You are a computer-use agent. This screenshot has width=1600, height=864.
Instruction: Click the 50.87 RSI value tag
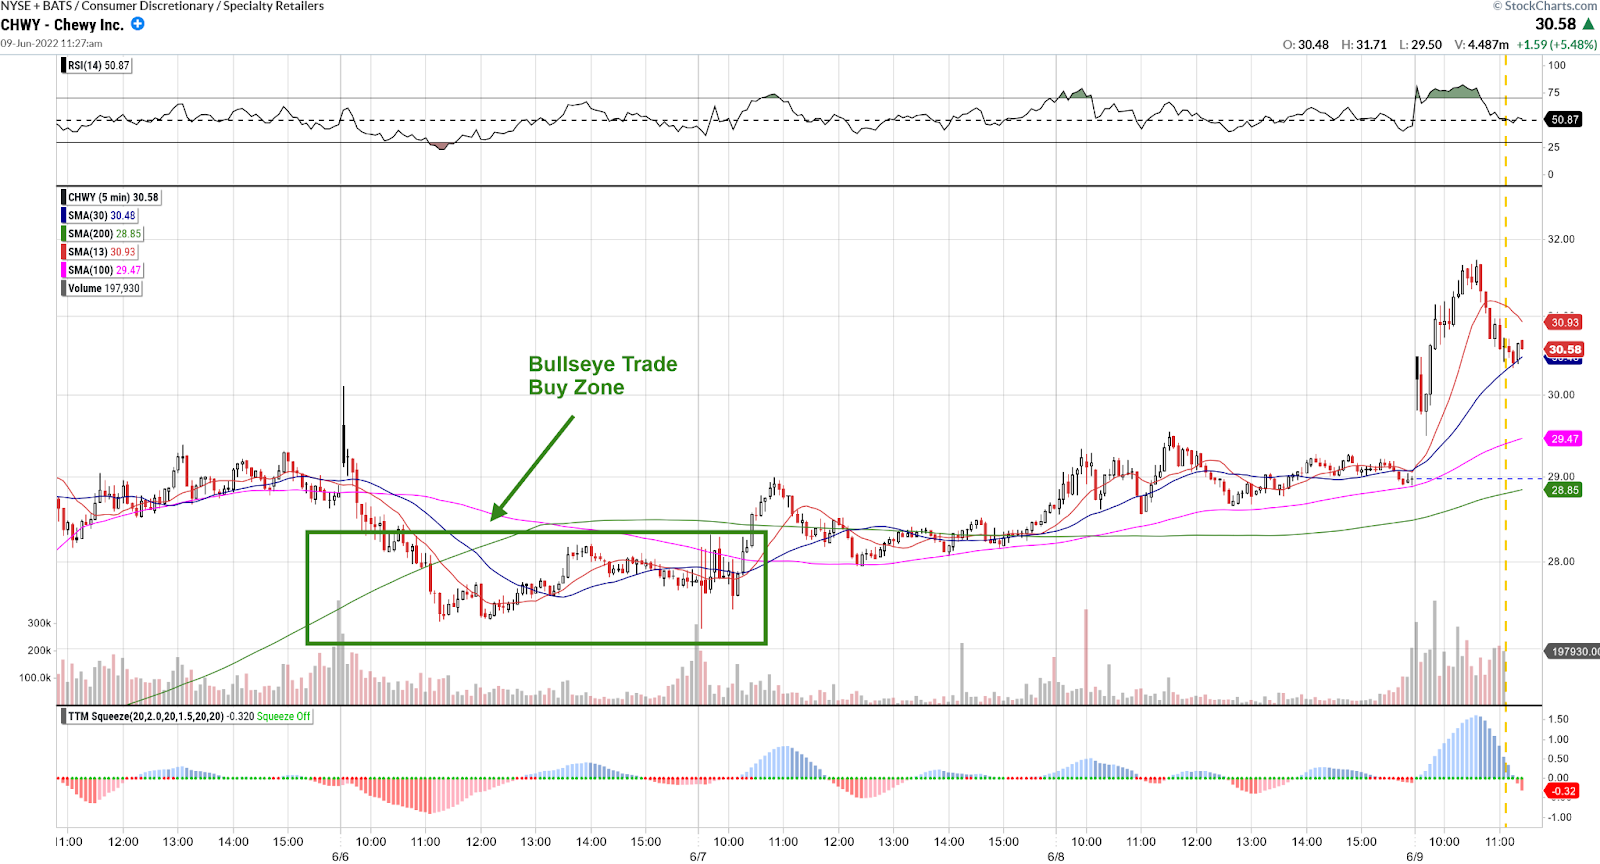[x=1565, y=119]
